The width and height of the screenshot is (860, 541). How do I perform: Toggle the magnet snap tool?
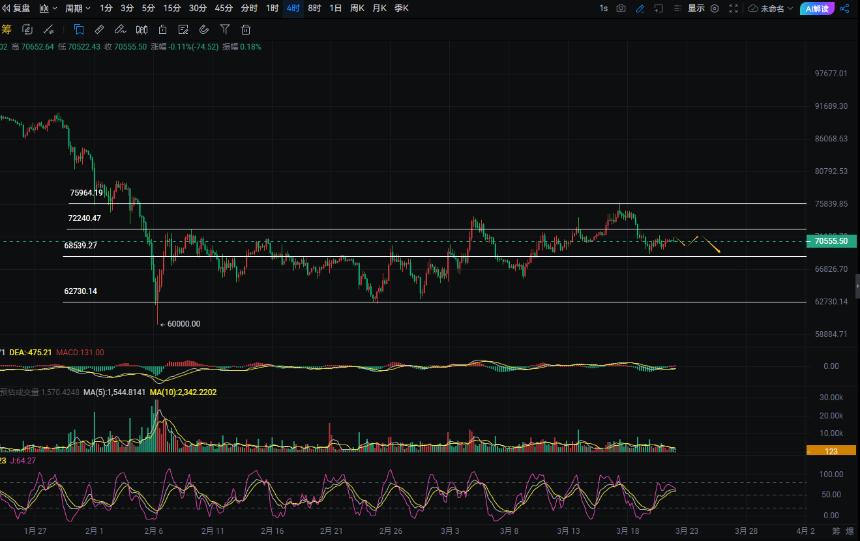[x=204, y=30]
